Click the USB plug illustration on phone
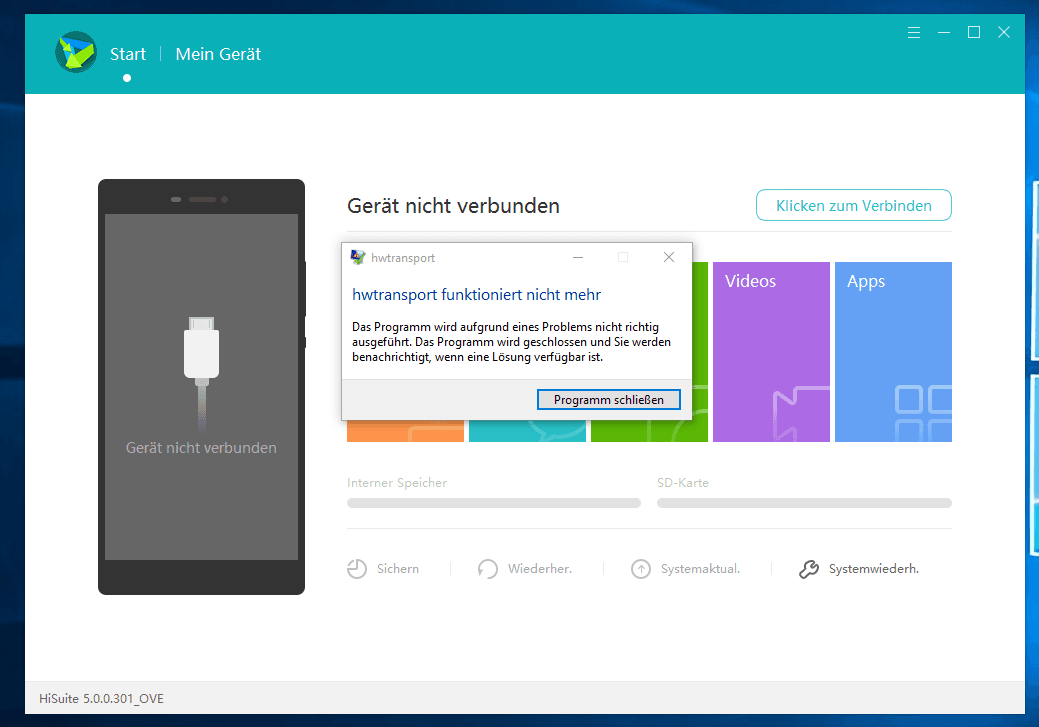The image size is (1039, 727). pyautogui.click(x=201, y=350)
